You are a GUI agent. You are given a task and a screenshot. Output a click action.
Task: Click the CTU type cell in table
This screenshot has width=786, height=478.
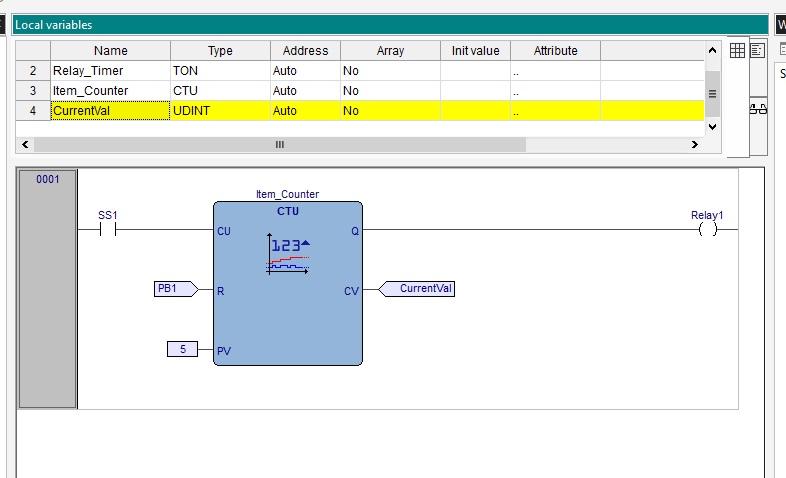coord(220,91)
